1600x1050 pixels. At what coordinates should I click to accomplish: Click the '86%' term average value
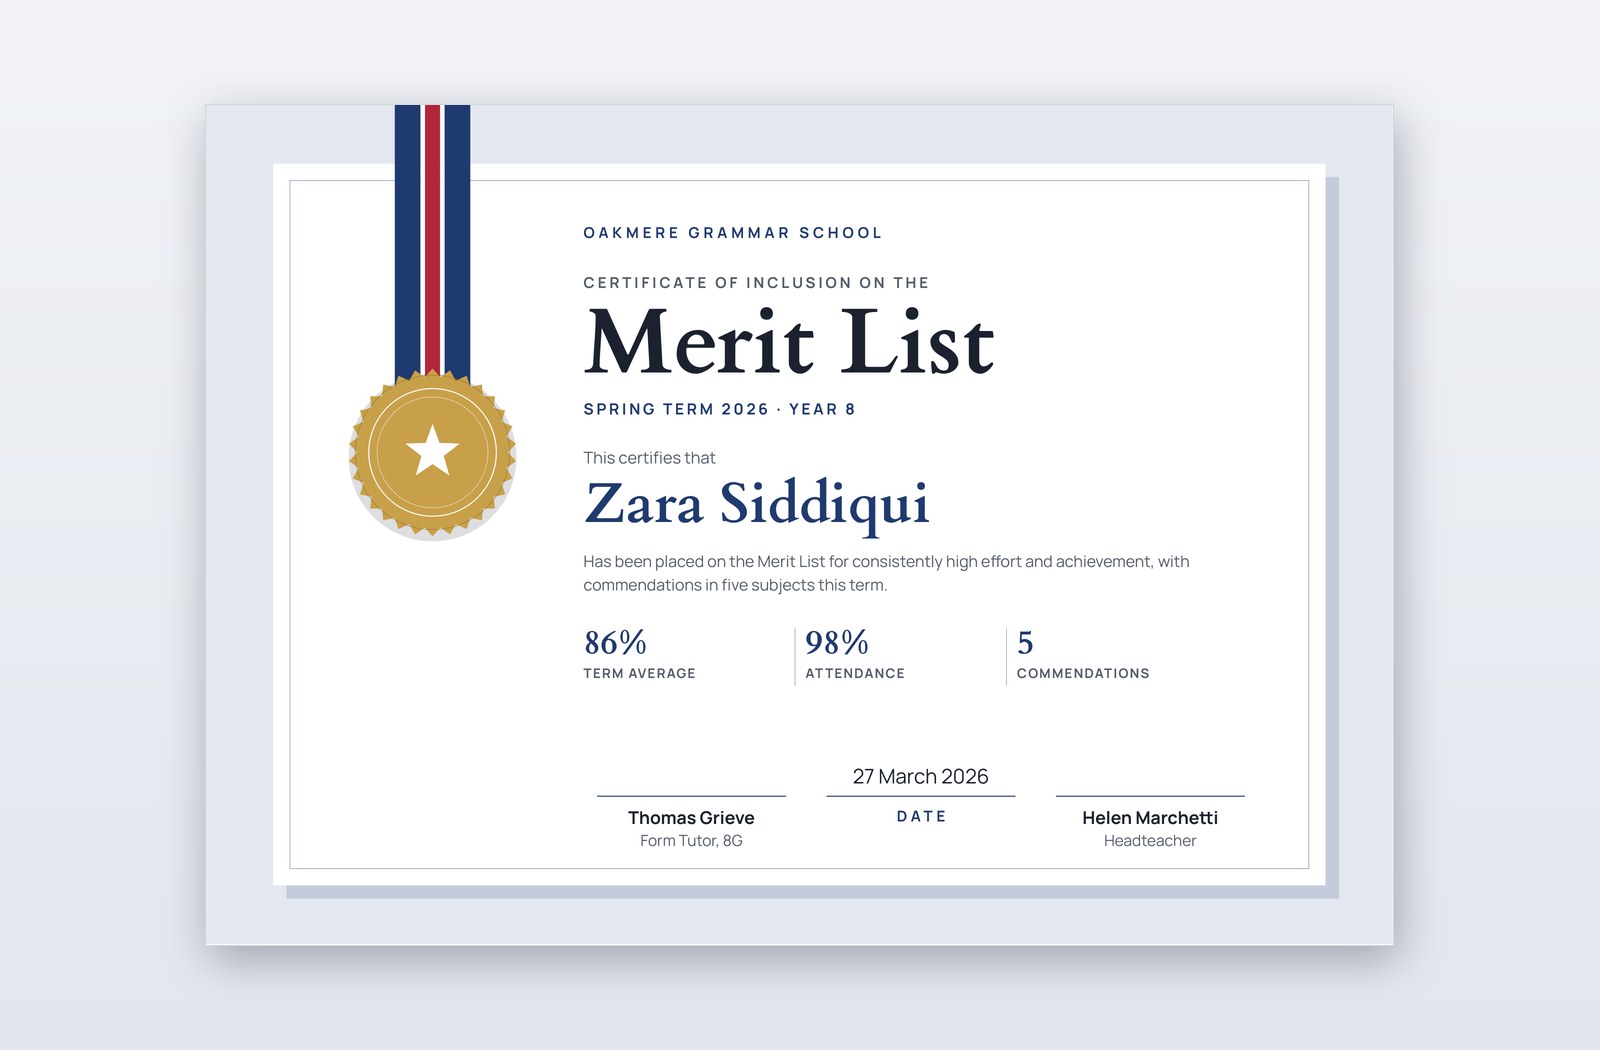(615, 642)
